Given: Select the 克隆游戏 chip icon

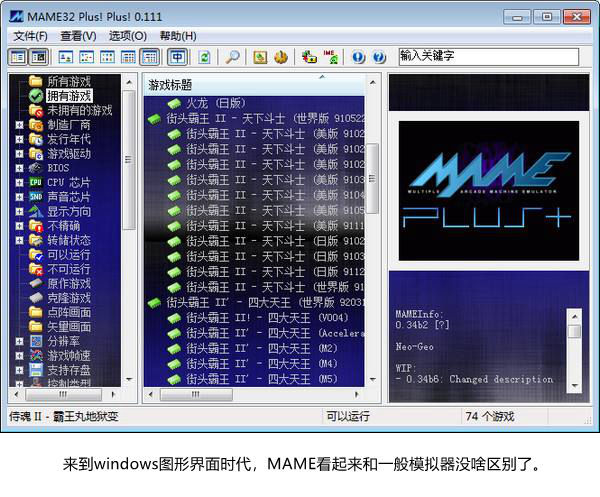Looking at the screenshot, I should tap(36, 298).
